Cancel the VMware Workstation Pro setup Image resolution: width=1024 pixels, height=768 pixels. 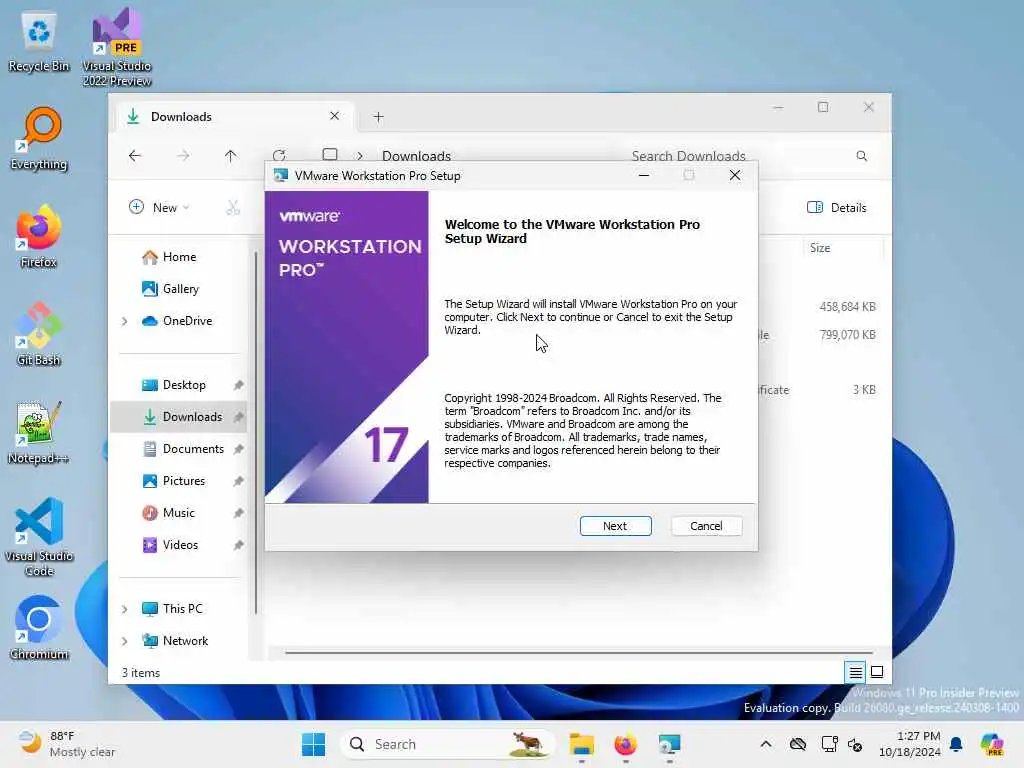point(706,526)
